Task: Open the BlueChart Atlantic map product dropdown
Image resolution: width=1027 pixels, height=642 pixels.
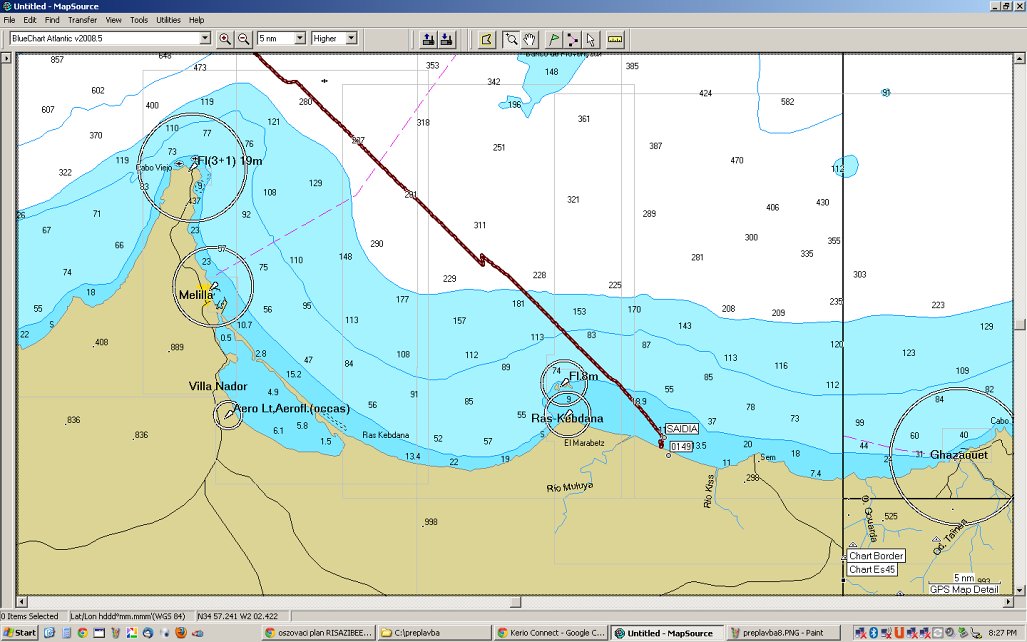Action: pyautogui.click(x=205, y=38)
